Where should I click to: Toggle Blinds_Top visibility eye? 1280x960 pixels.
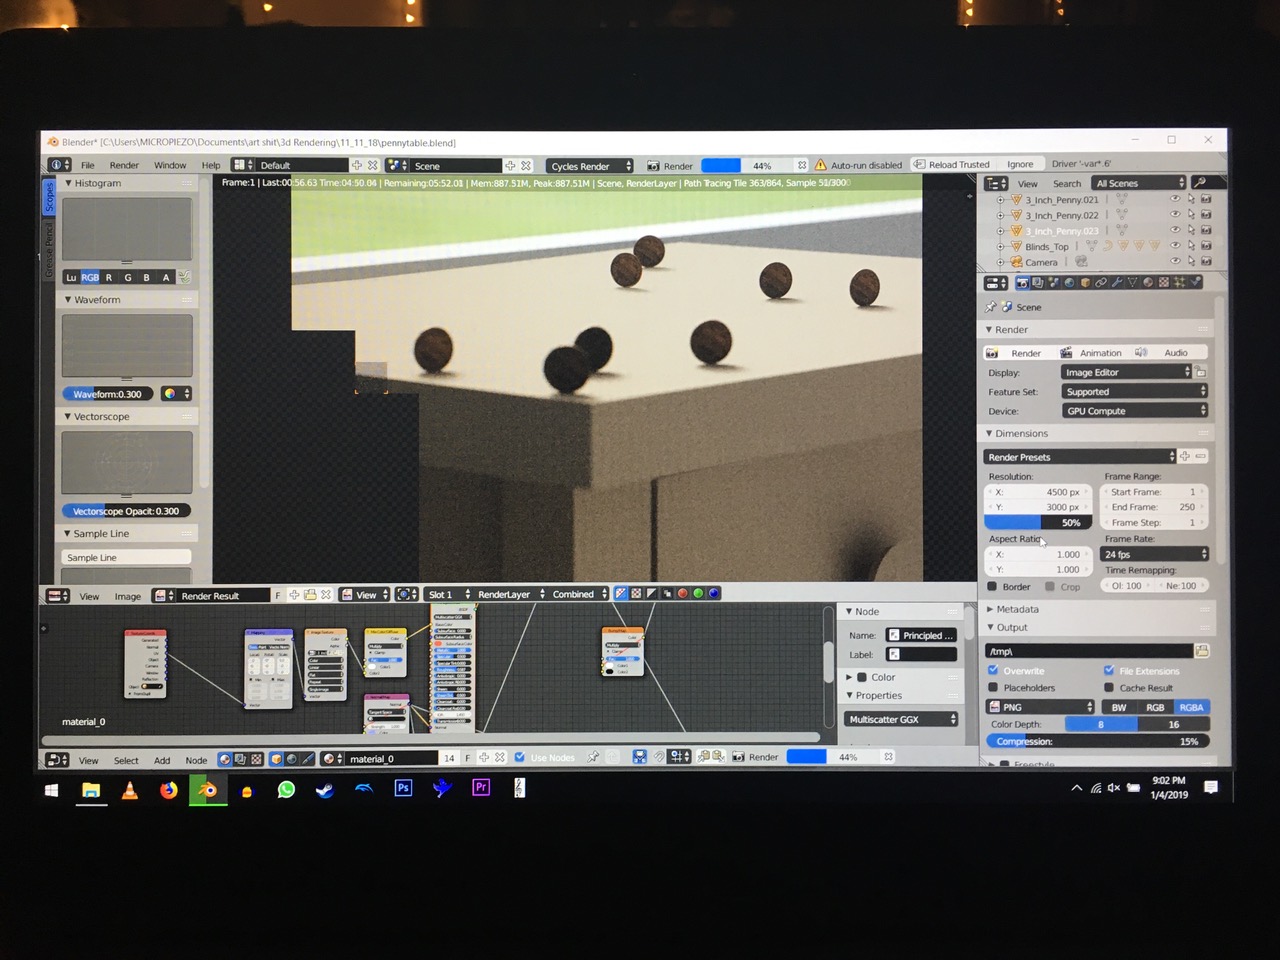[x=1175, y=245]
